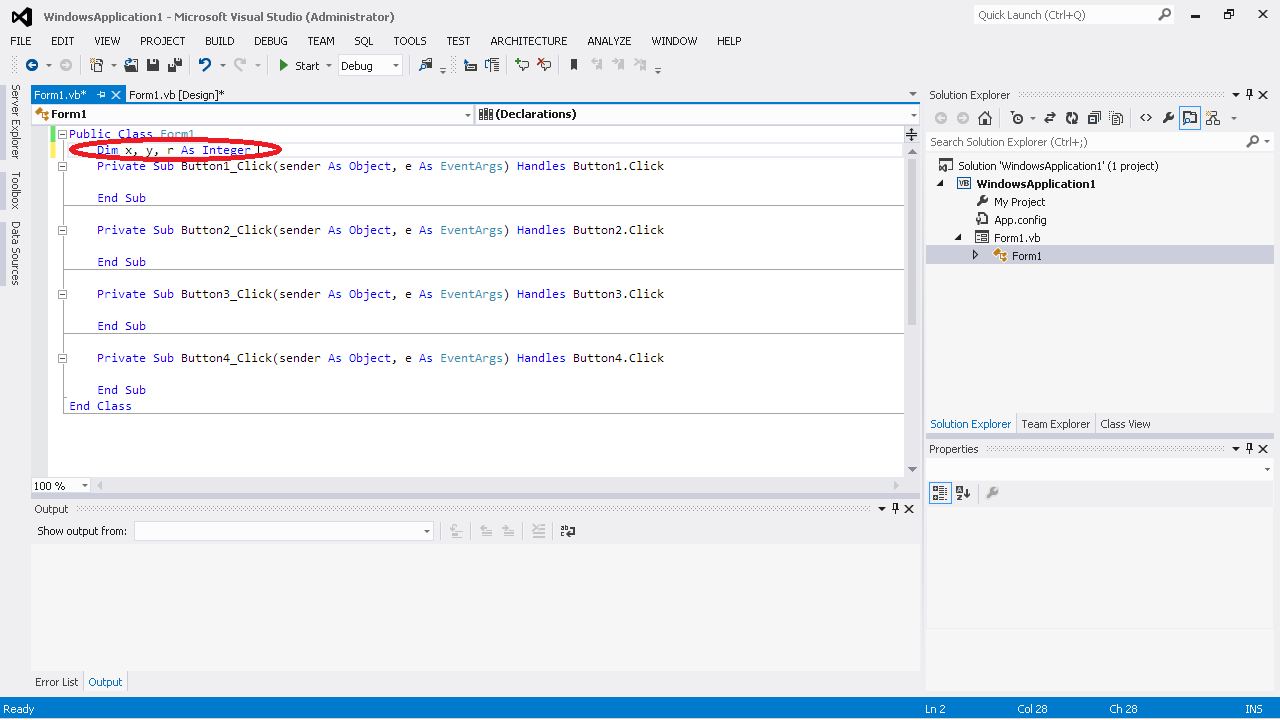The width and height of the screenshot is (1280, 720).
Task: Click the Save All toolbar icon
Action: pos(174,66)
